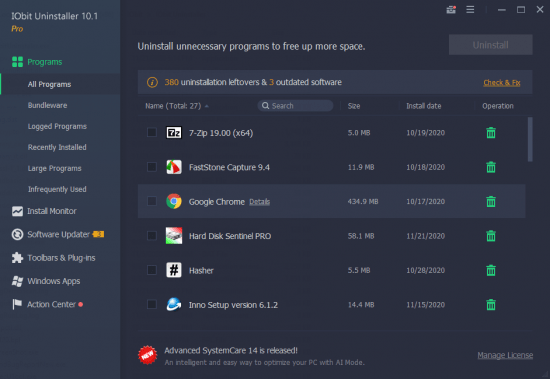This screenshot has width=550, height=379.
Task: Tick the checkbox for 7-Zip 19.00
Action: click(x=152, y=132)
